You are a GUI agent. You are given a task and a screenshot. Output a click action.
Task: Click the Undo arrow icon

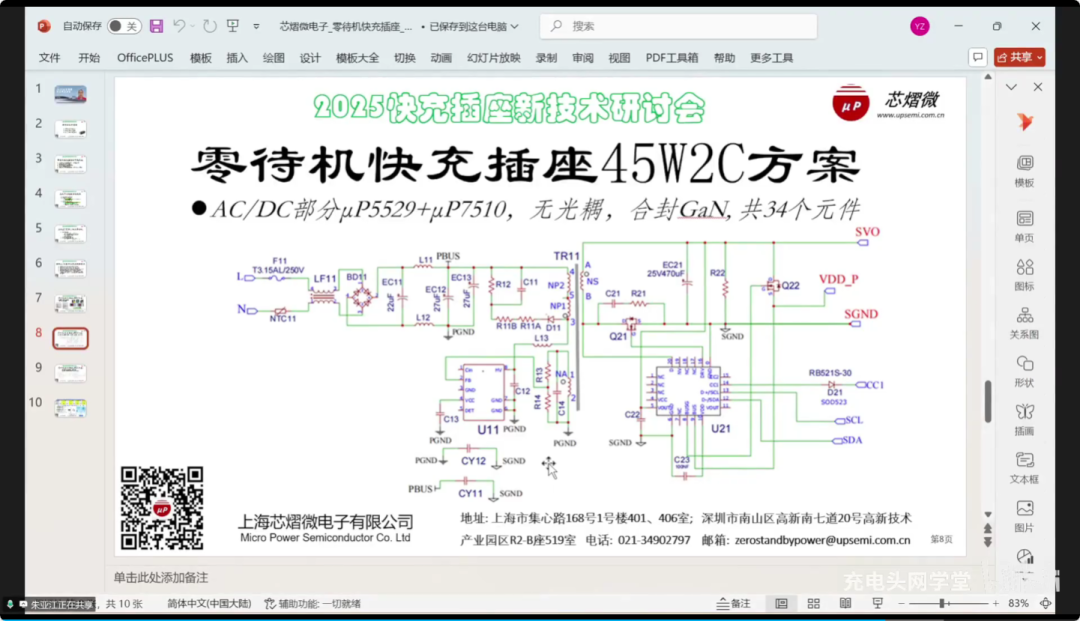(179, 26)
